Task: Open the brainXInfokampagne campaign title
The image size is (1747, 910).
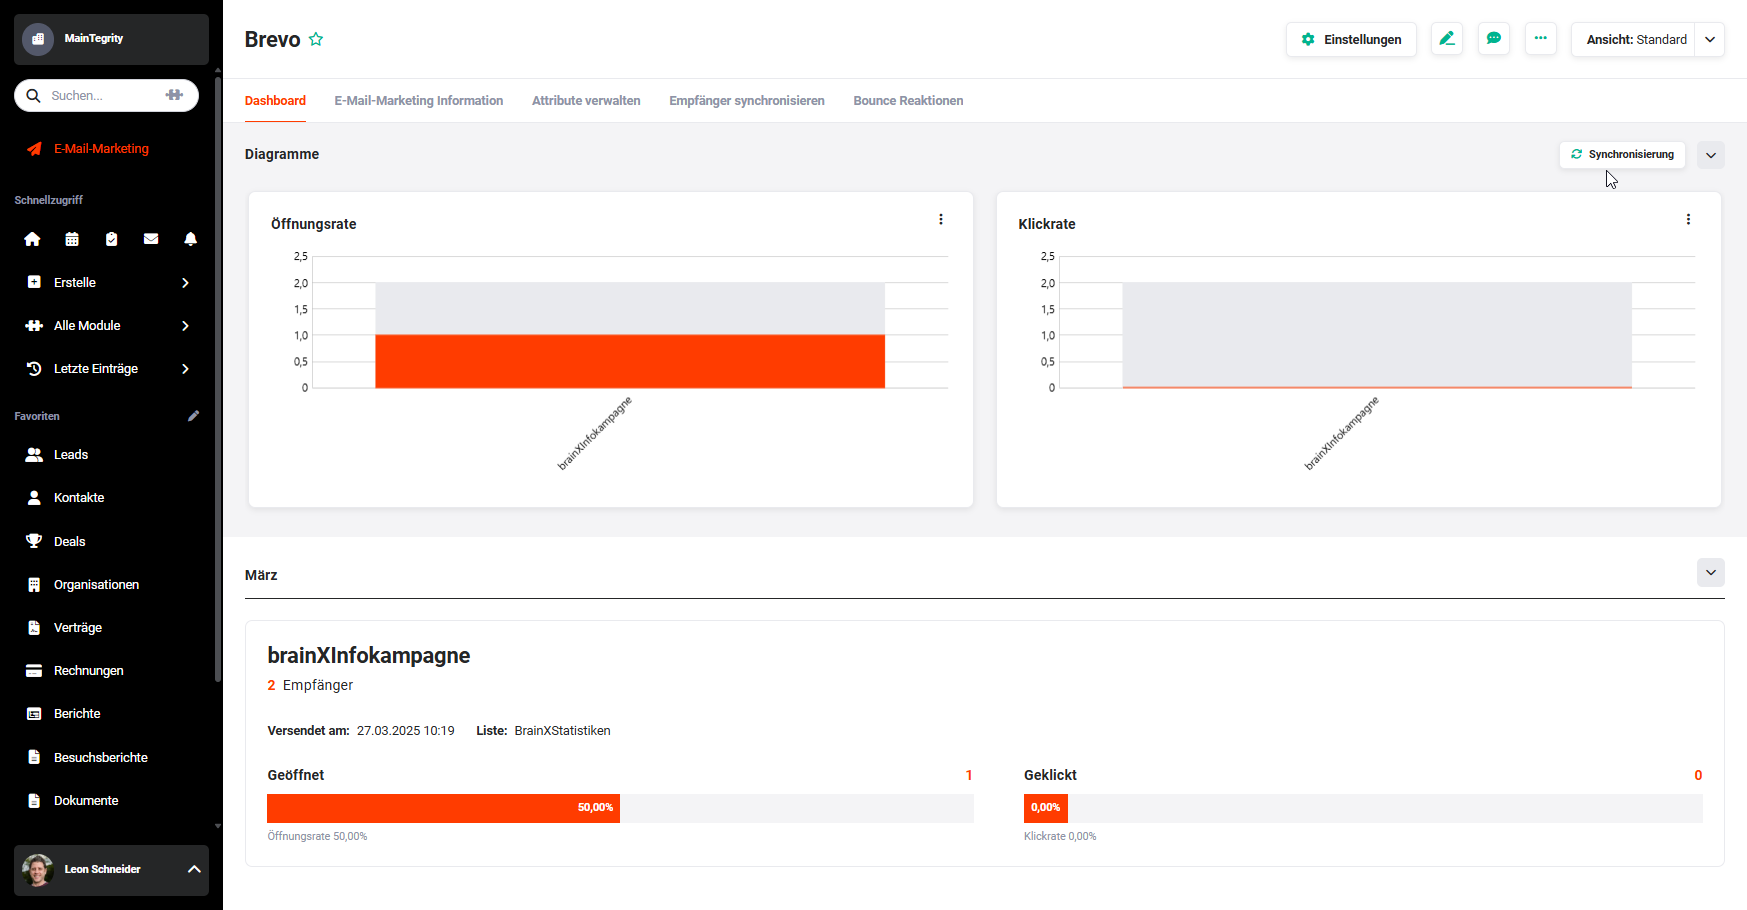Action: point(369,656)
